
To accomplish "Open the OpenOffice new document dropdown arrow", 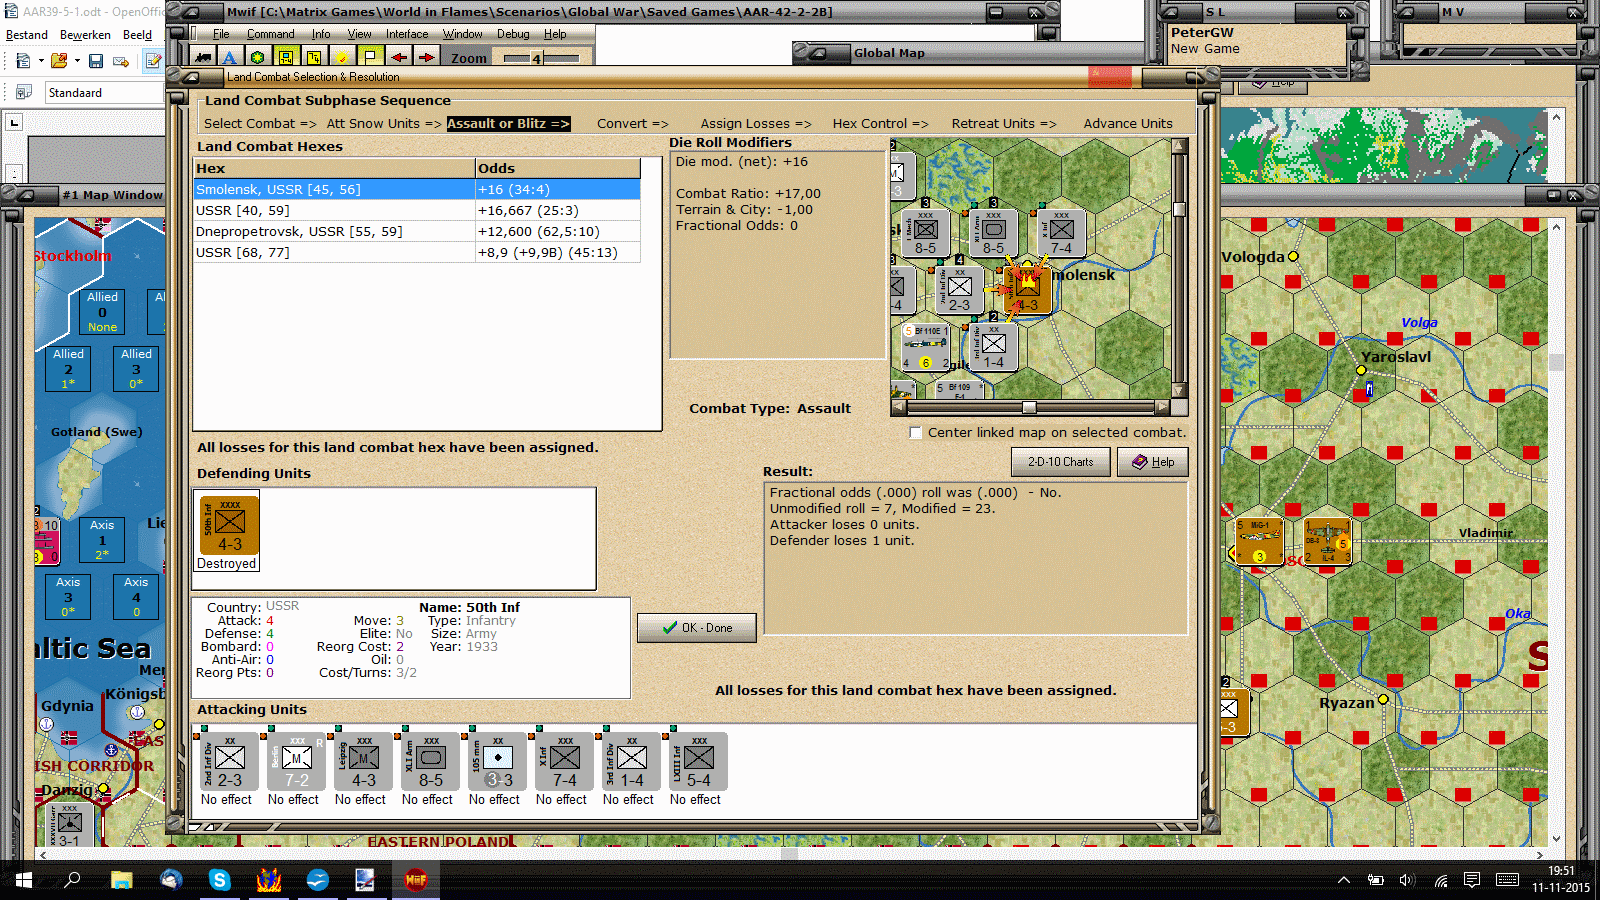I will point(41,61).
